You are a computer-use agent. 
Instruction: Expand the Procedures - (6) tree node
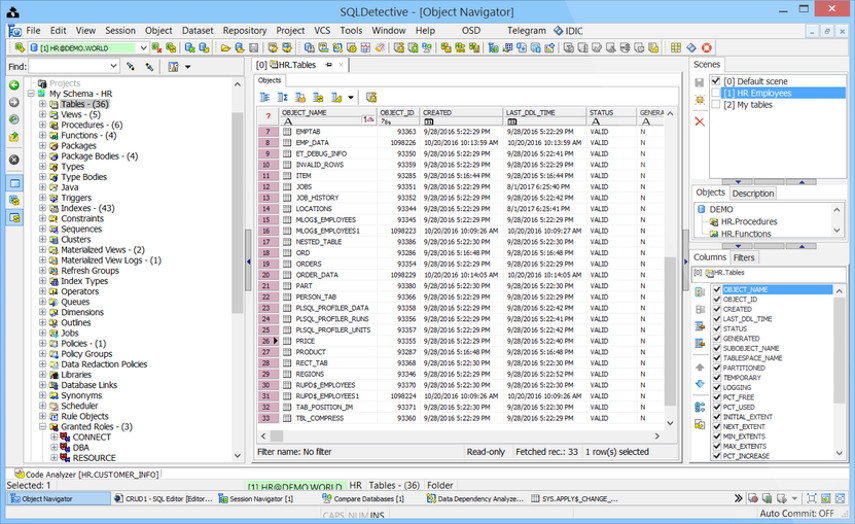pos(43,125)
